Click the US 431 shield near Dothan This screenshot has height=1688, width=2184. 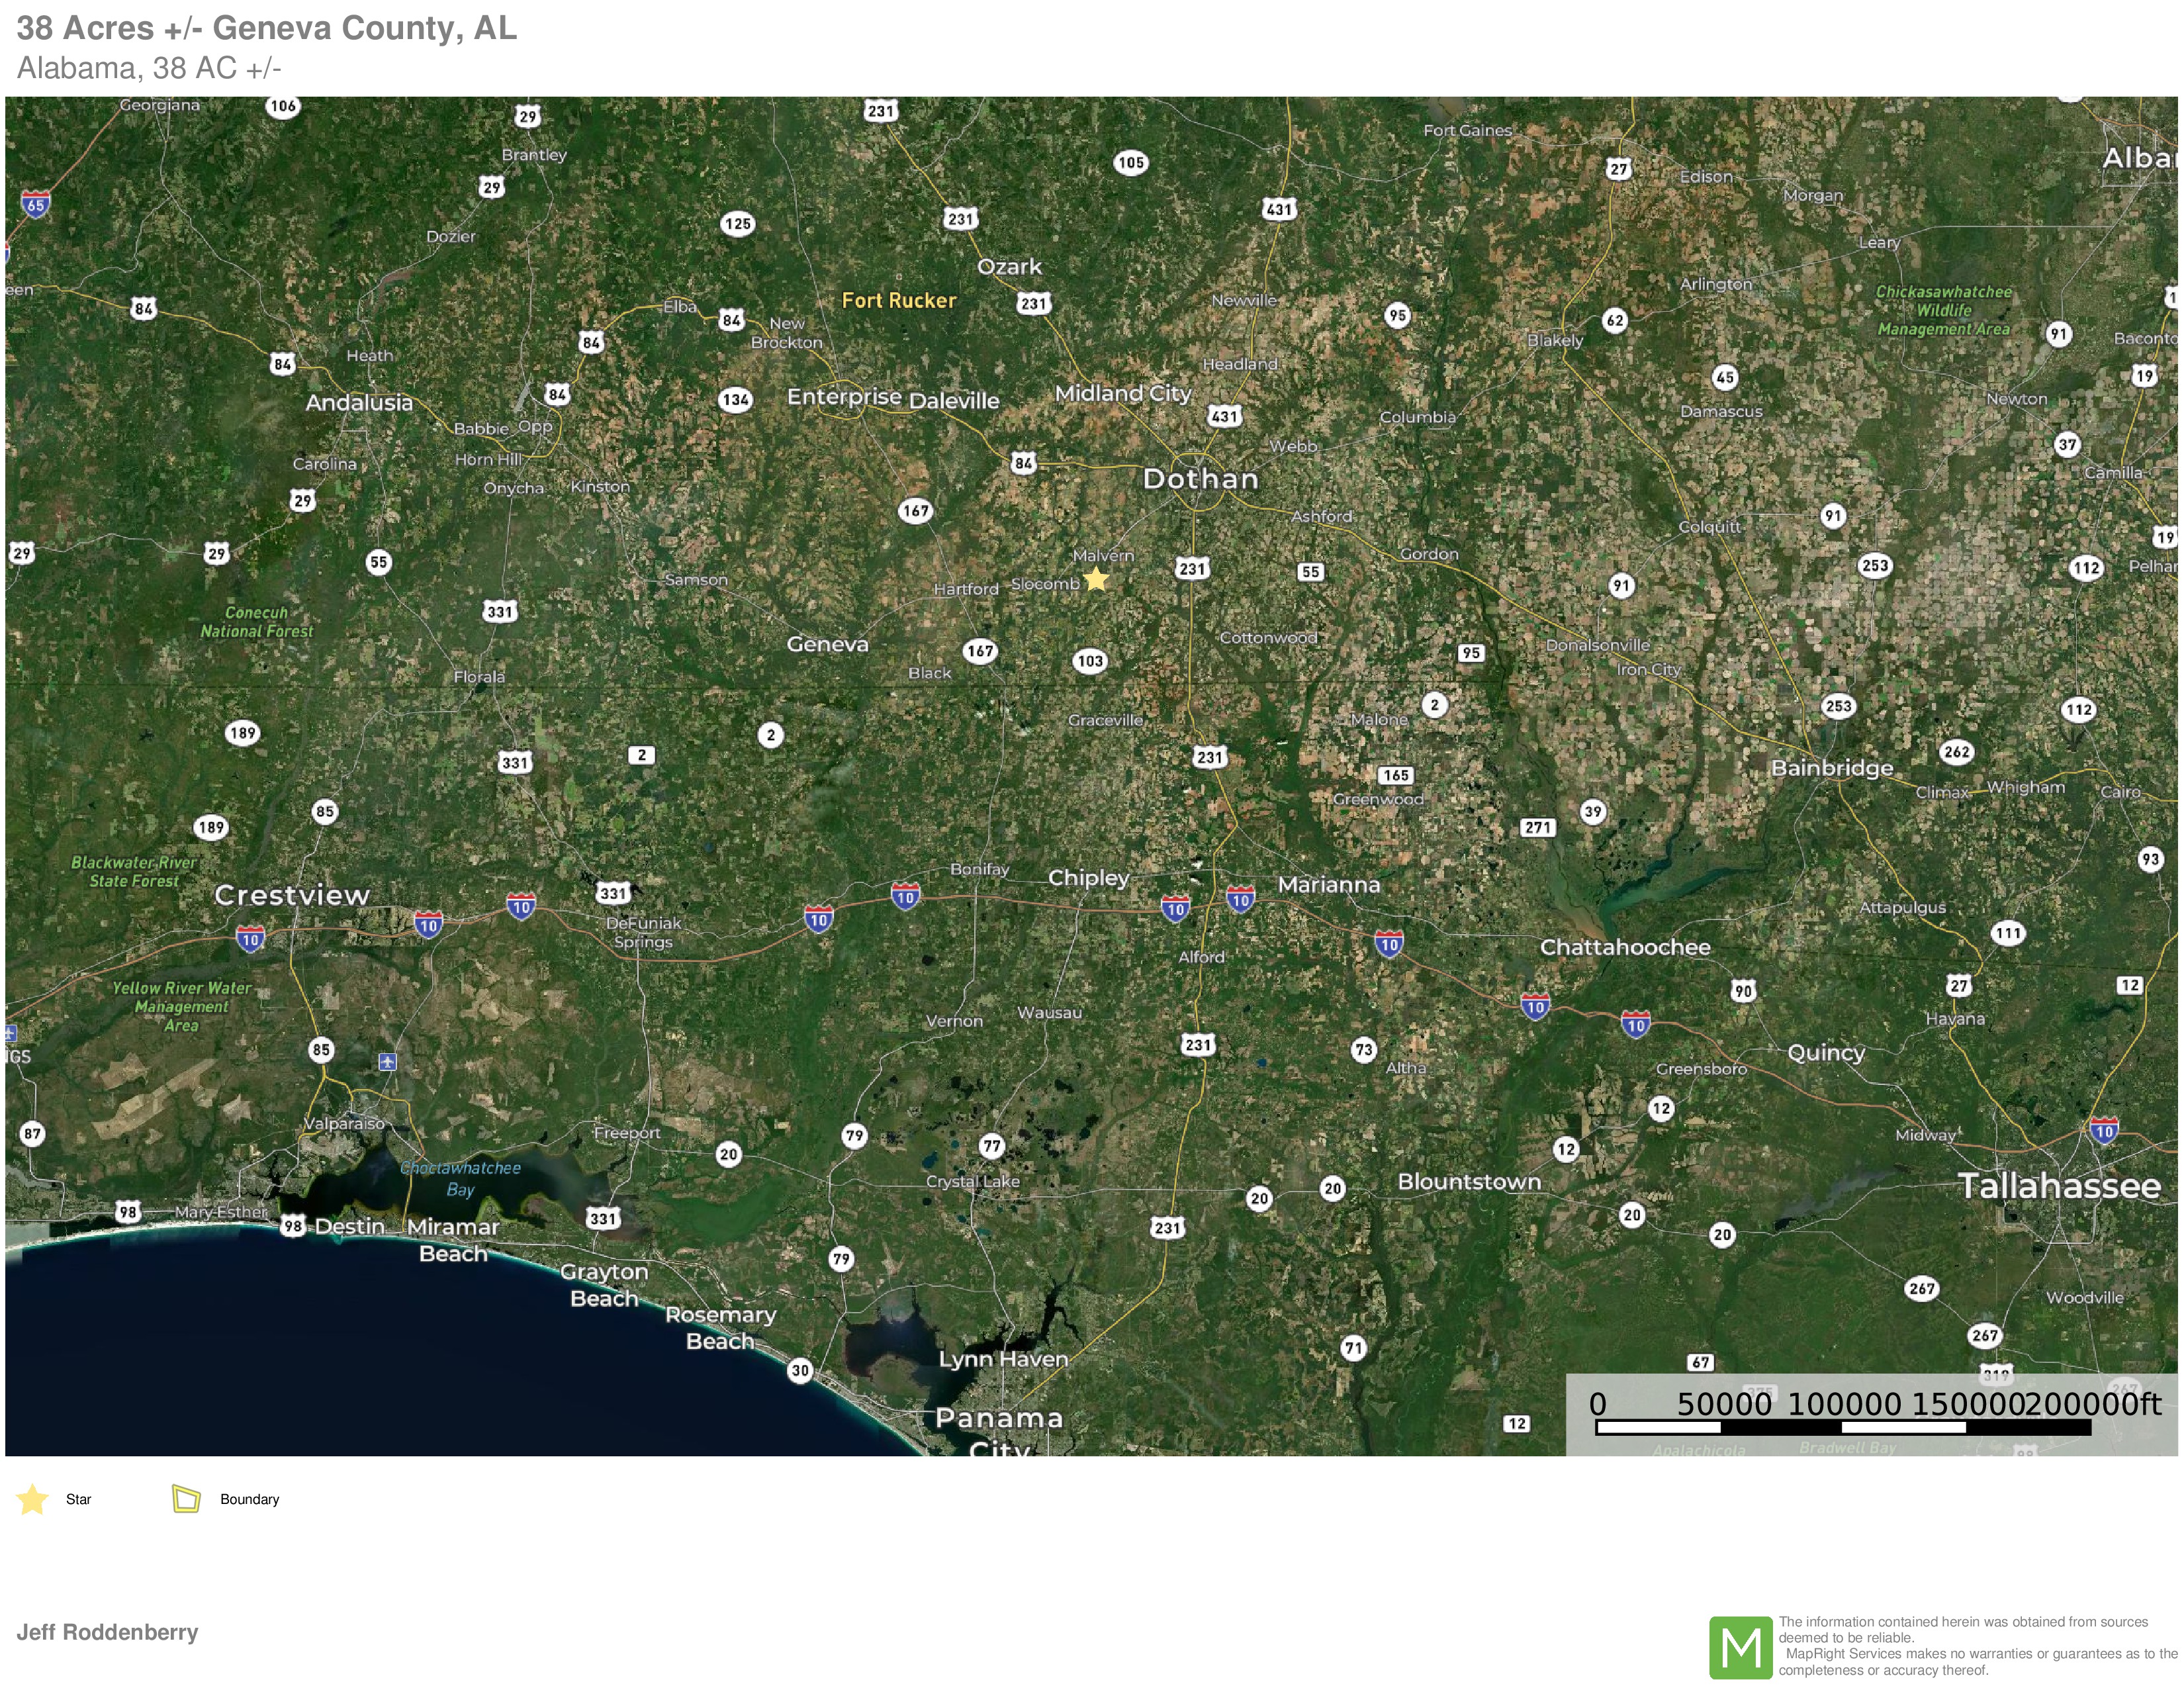coord(1224,416)
